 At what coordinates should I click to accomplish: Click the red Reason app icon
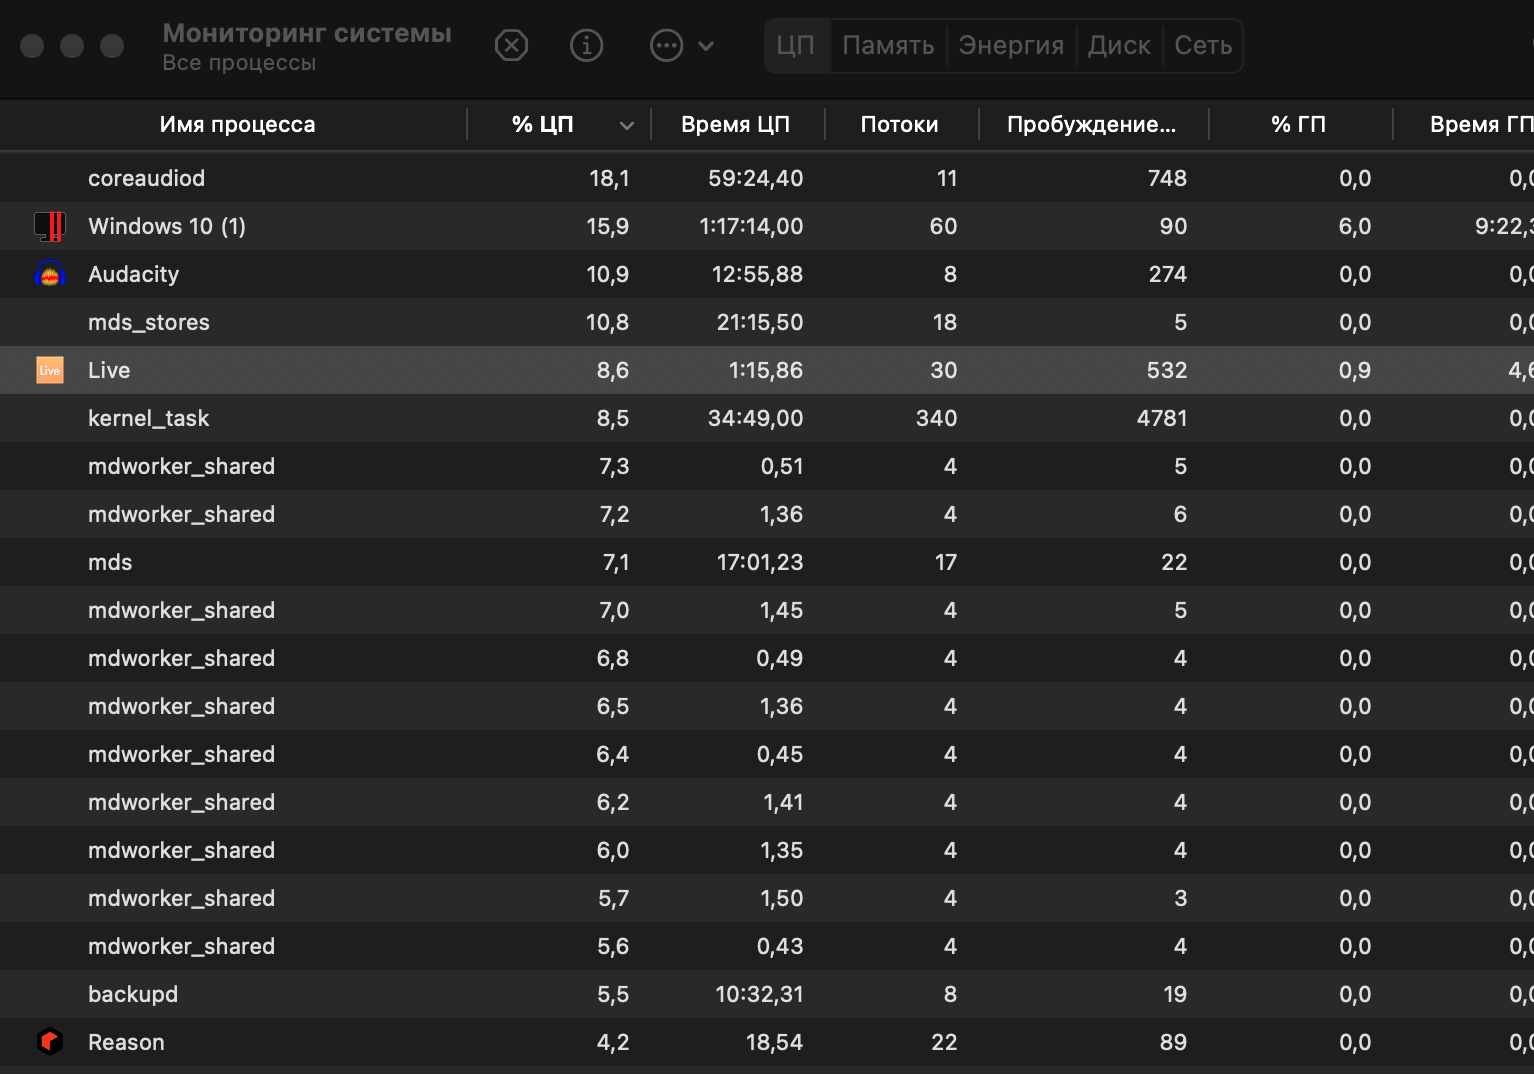[x=50, y=1042]
